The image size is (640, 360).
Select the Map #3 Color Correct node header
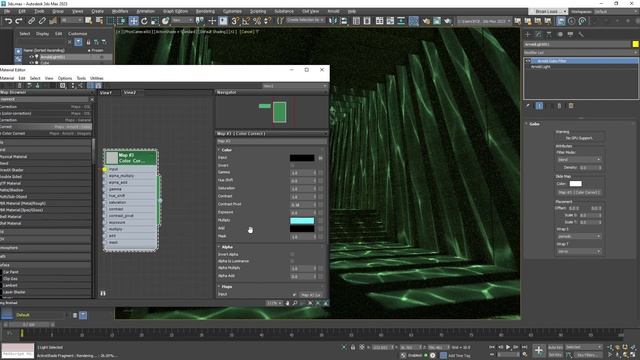pos(131,158)
